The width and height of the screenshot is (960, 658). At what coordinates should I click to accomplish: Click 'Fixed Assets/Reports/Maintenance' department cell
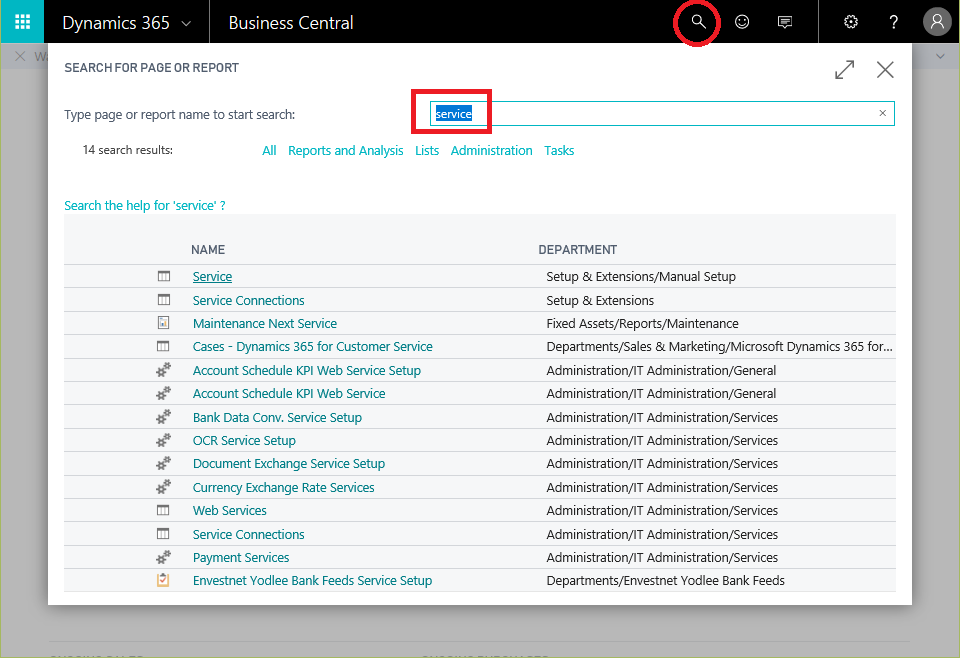click(642, 323)
